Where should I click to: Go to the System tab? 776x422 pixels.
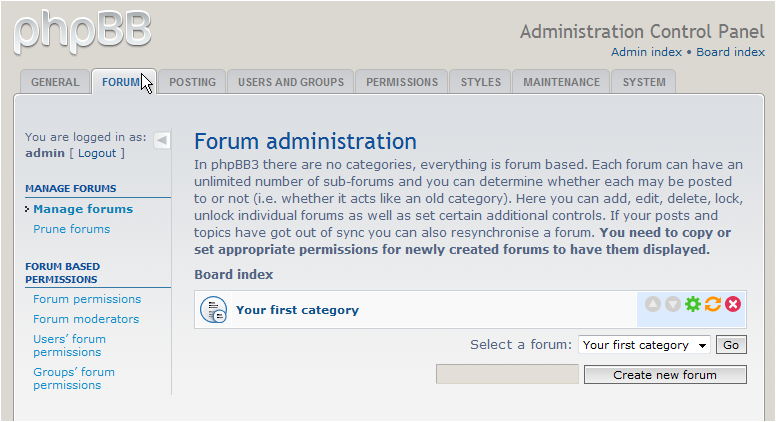click(644, 82)
